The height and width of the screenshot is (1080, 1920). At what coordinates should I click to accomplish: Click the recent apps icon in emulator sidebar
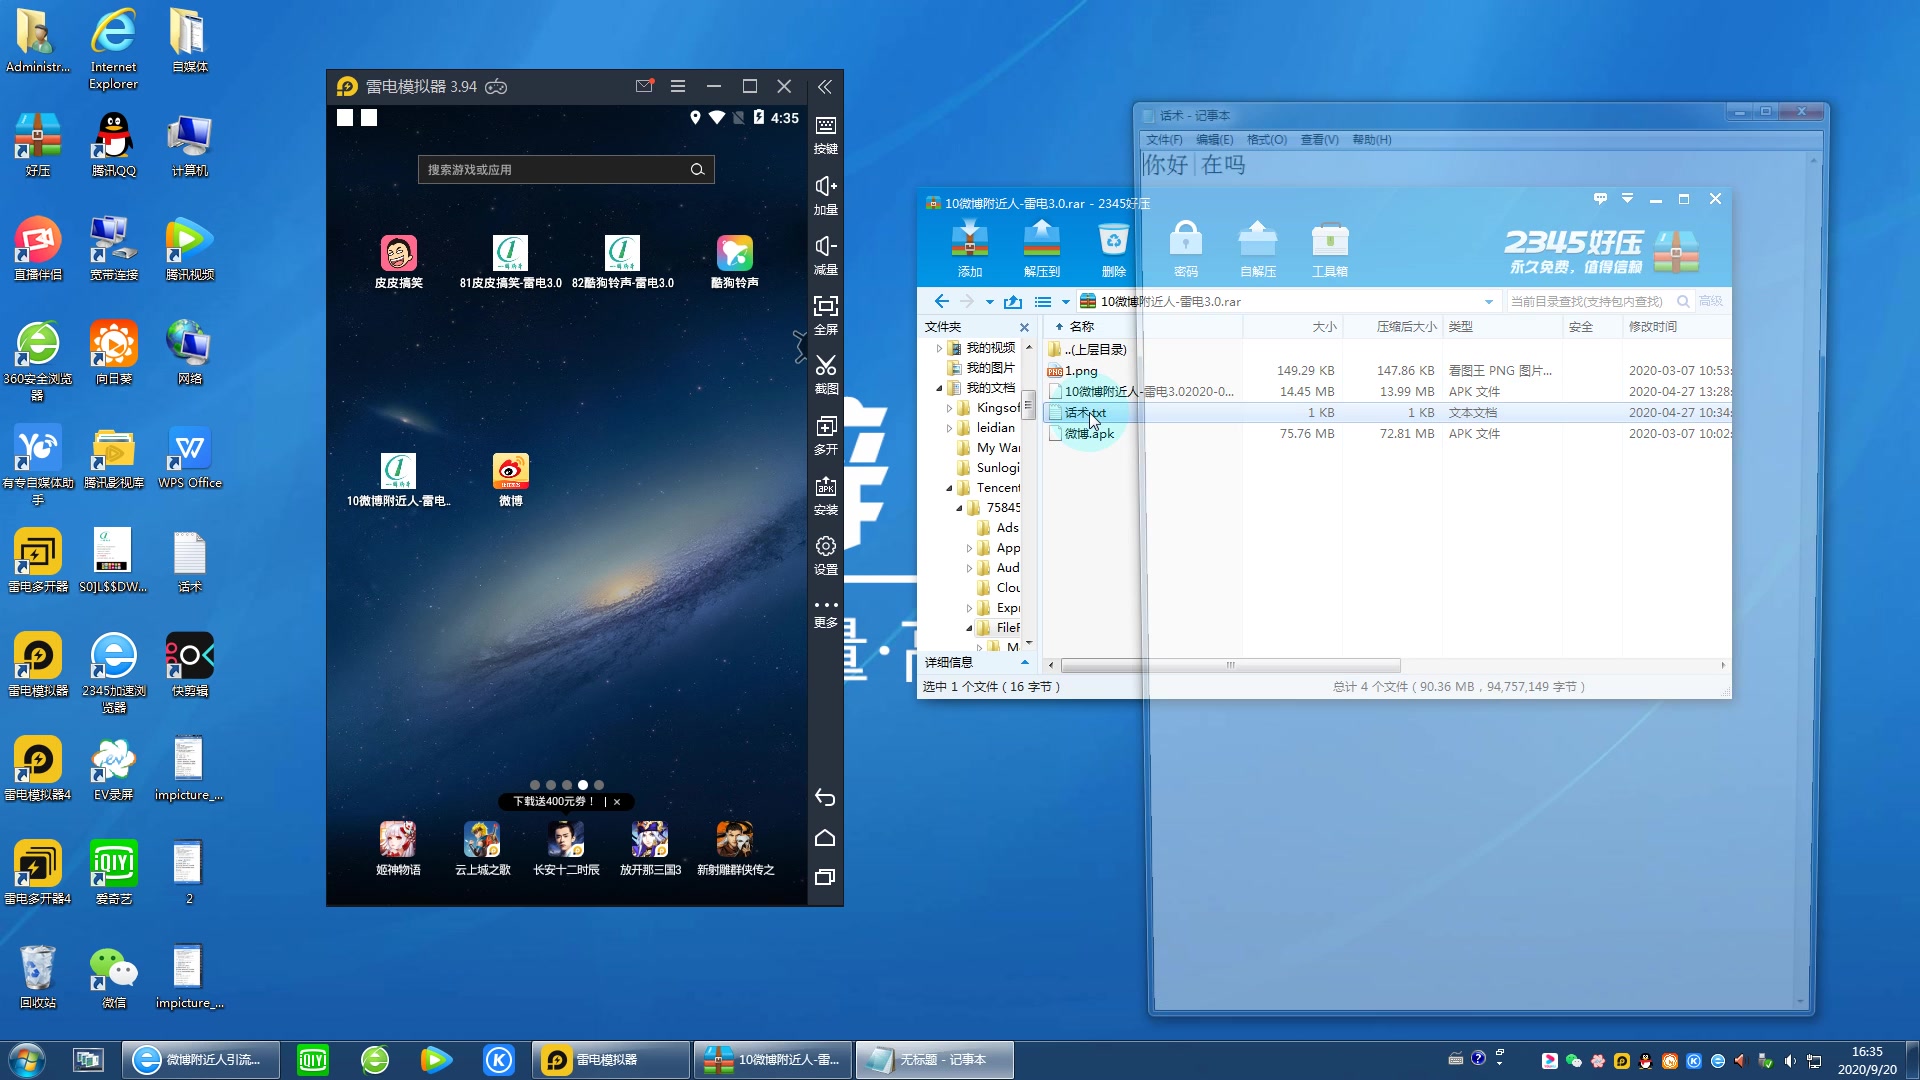[x=825, y=877]
